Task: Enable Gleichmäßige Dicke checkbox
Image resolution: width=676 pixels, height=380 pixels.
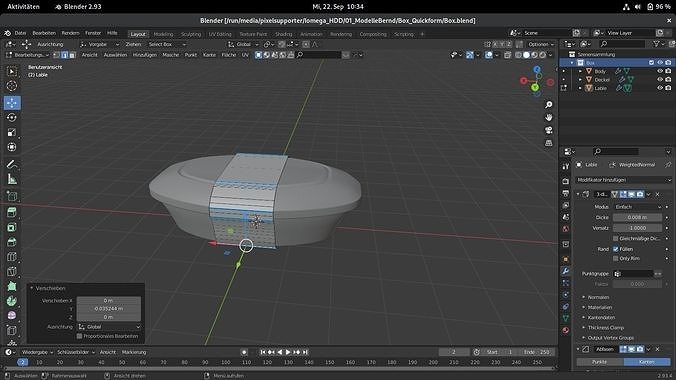Action: tap(616, 239)
